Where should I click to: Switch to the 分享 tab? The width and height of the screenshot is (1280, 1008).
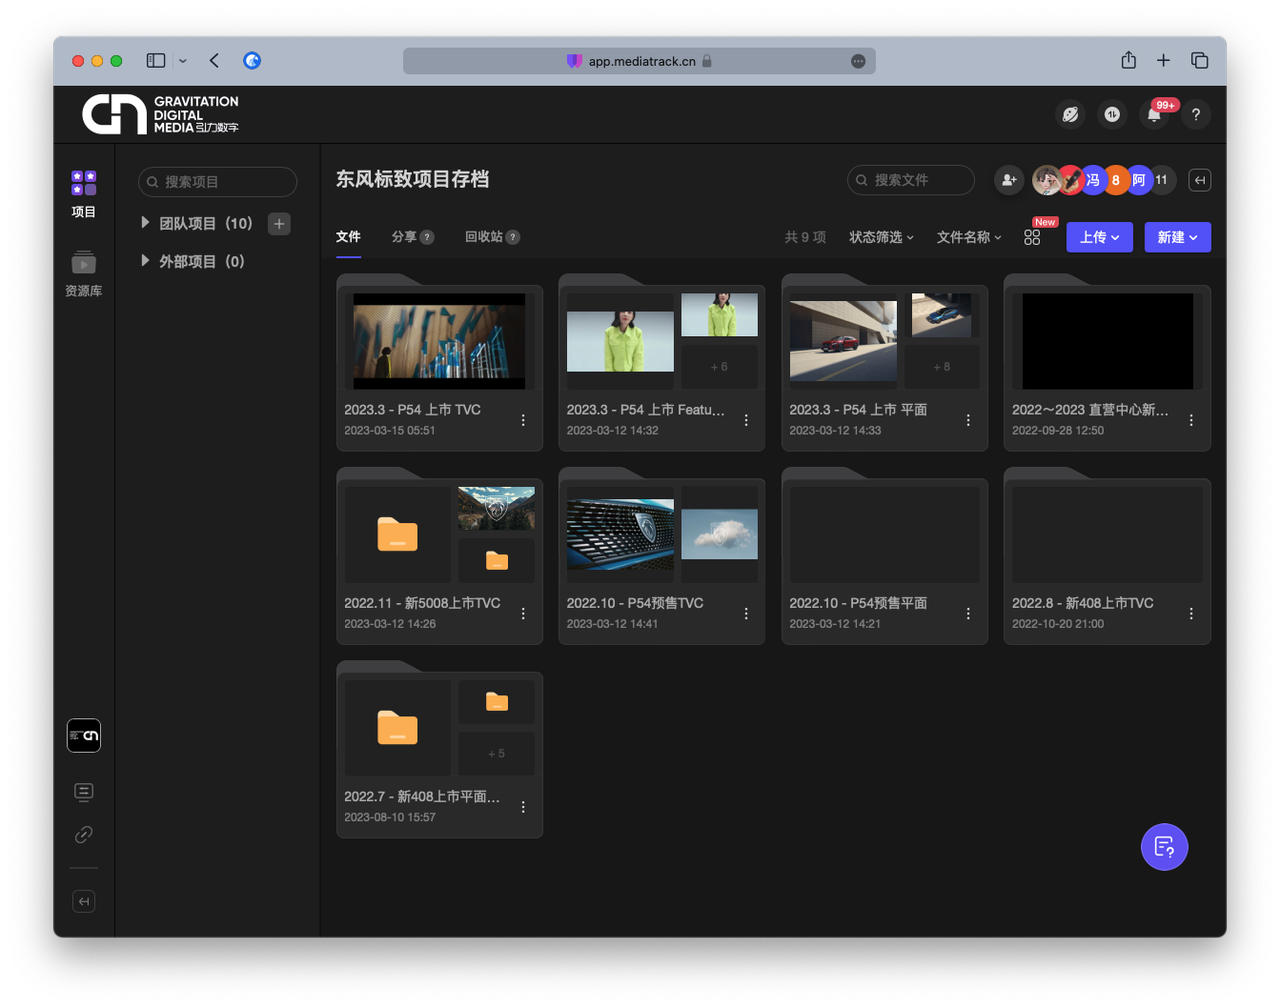(404, 237)
